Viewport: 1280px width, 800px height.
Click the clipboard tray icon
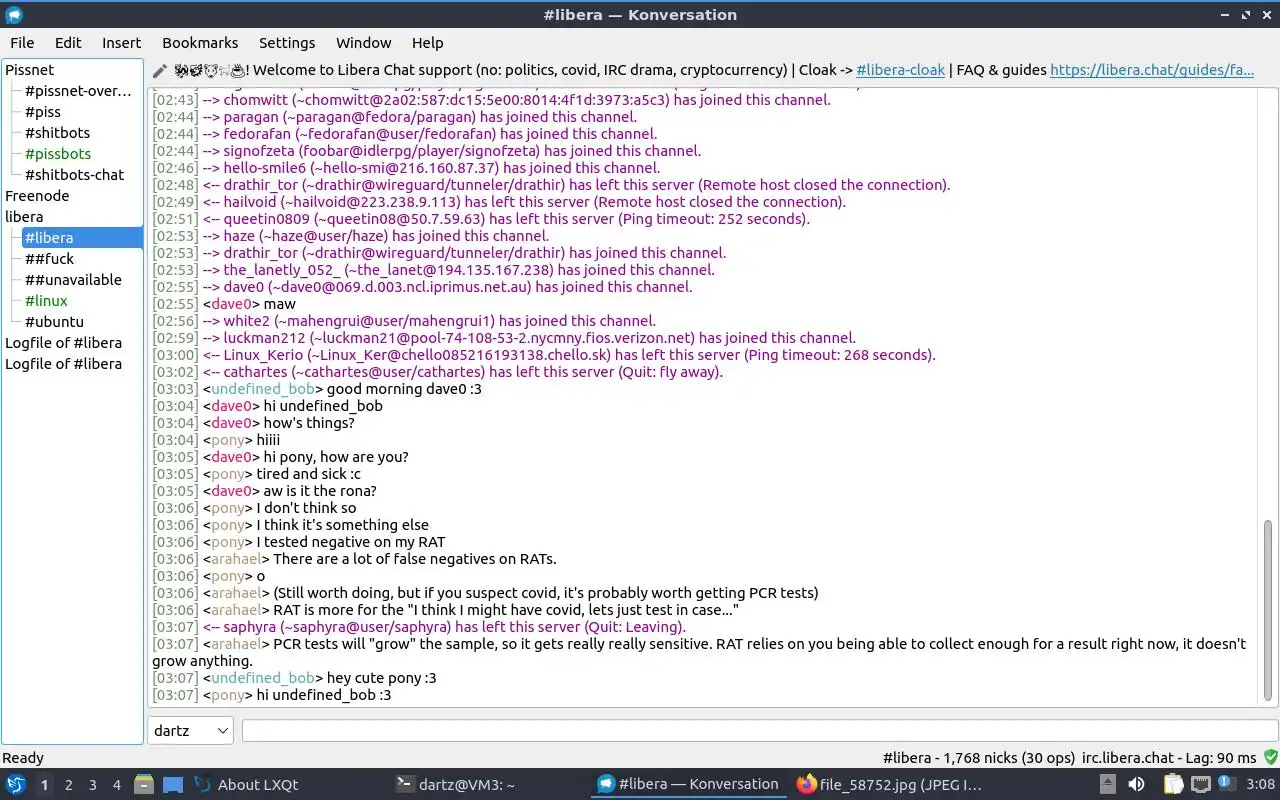1172,785
